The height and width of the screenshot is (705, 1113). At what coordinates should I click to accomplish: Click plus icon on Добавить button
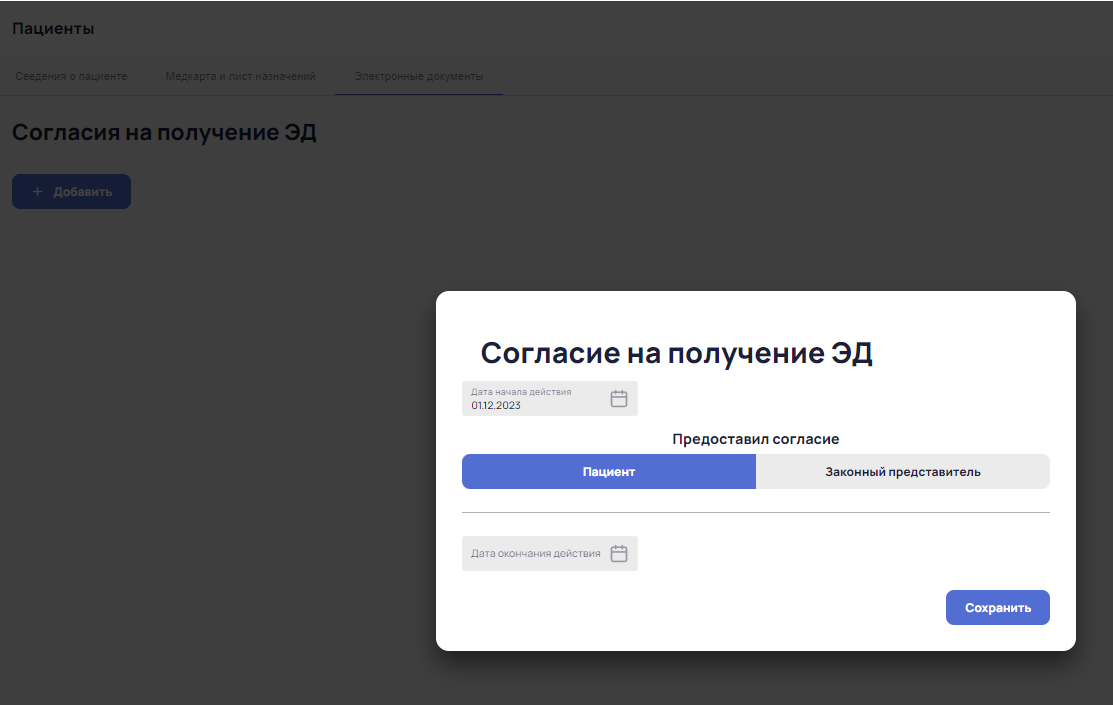(38, 192)
